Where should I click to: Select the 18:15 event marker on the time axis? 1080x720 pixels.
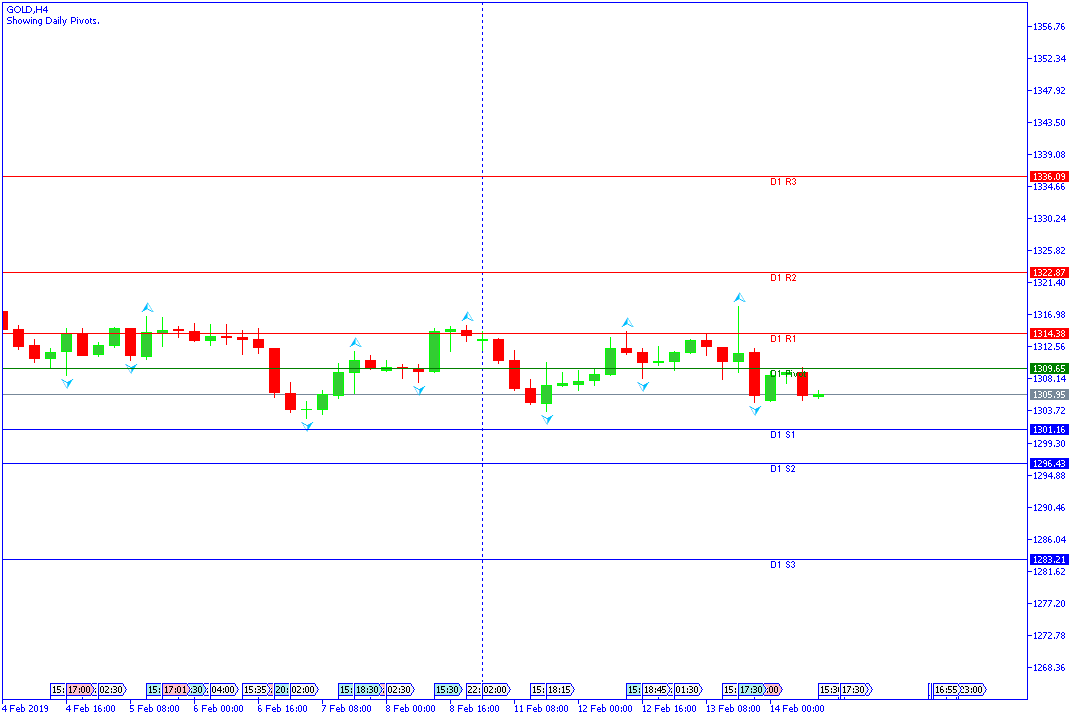tap(559, 690)
